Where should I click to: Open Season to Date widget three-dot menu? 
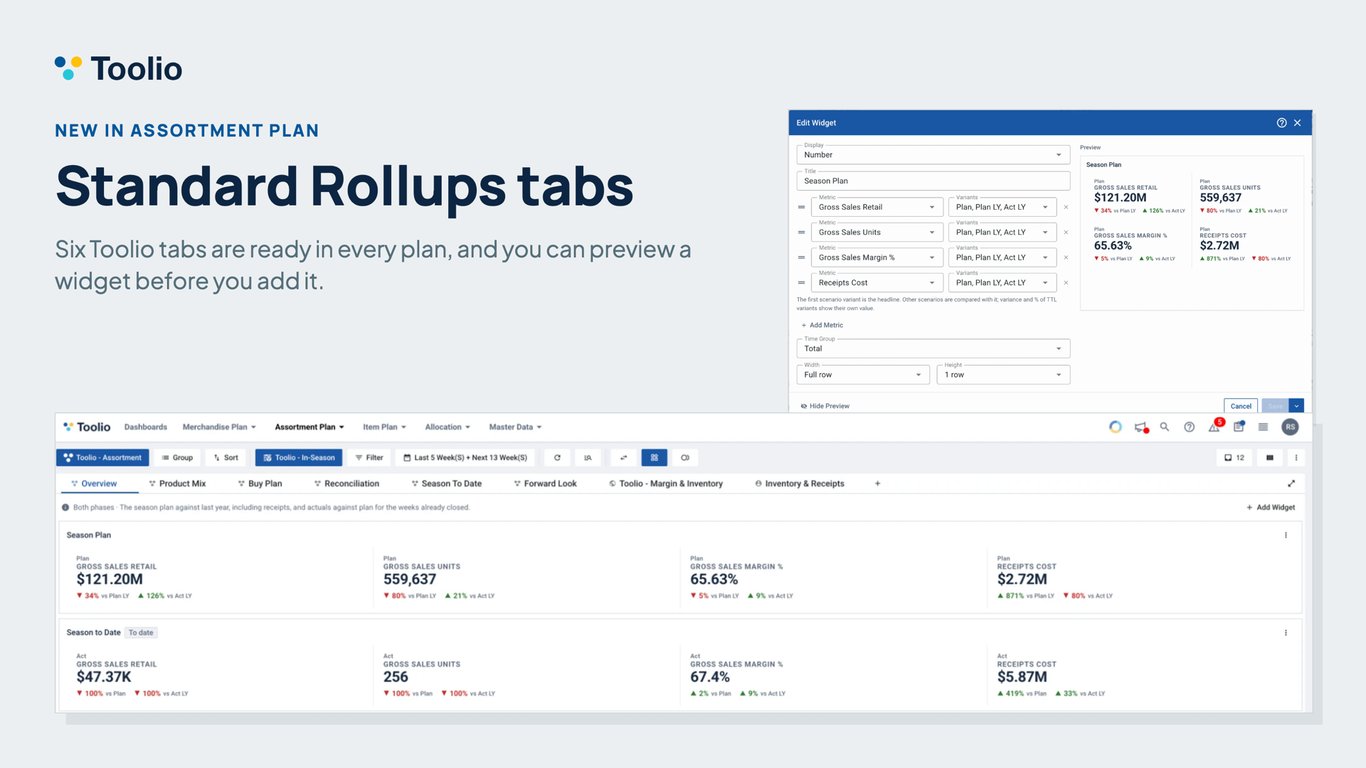click(1286, 632)
